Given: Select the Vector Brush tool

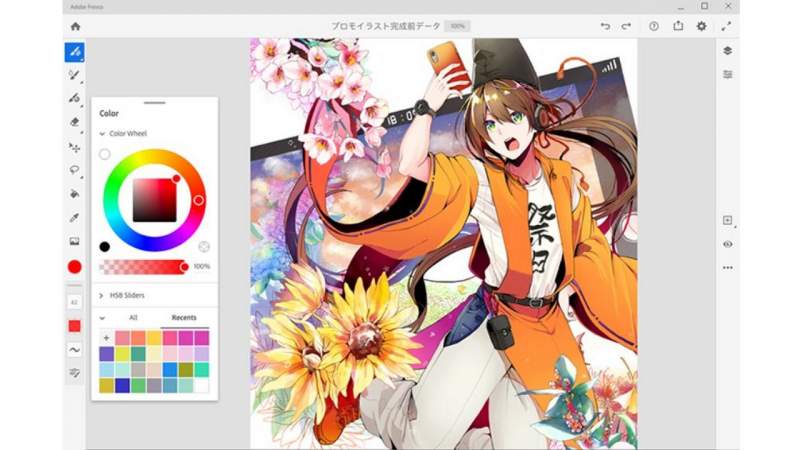Looking at the screenshot, I should pos(74,98).
